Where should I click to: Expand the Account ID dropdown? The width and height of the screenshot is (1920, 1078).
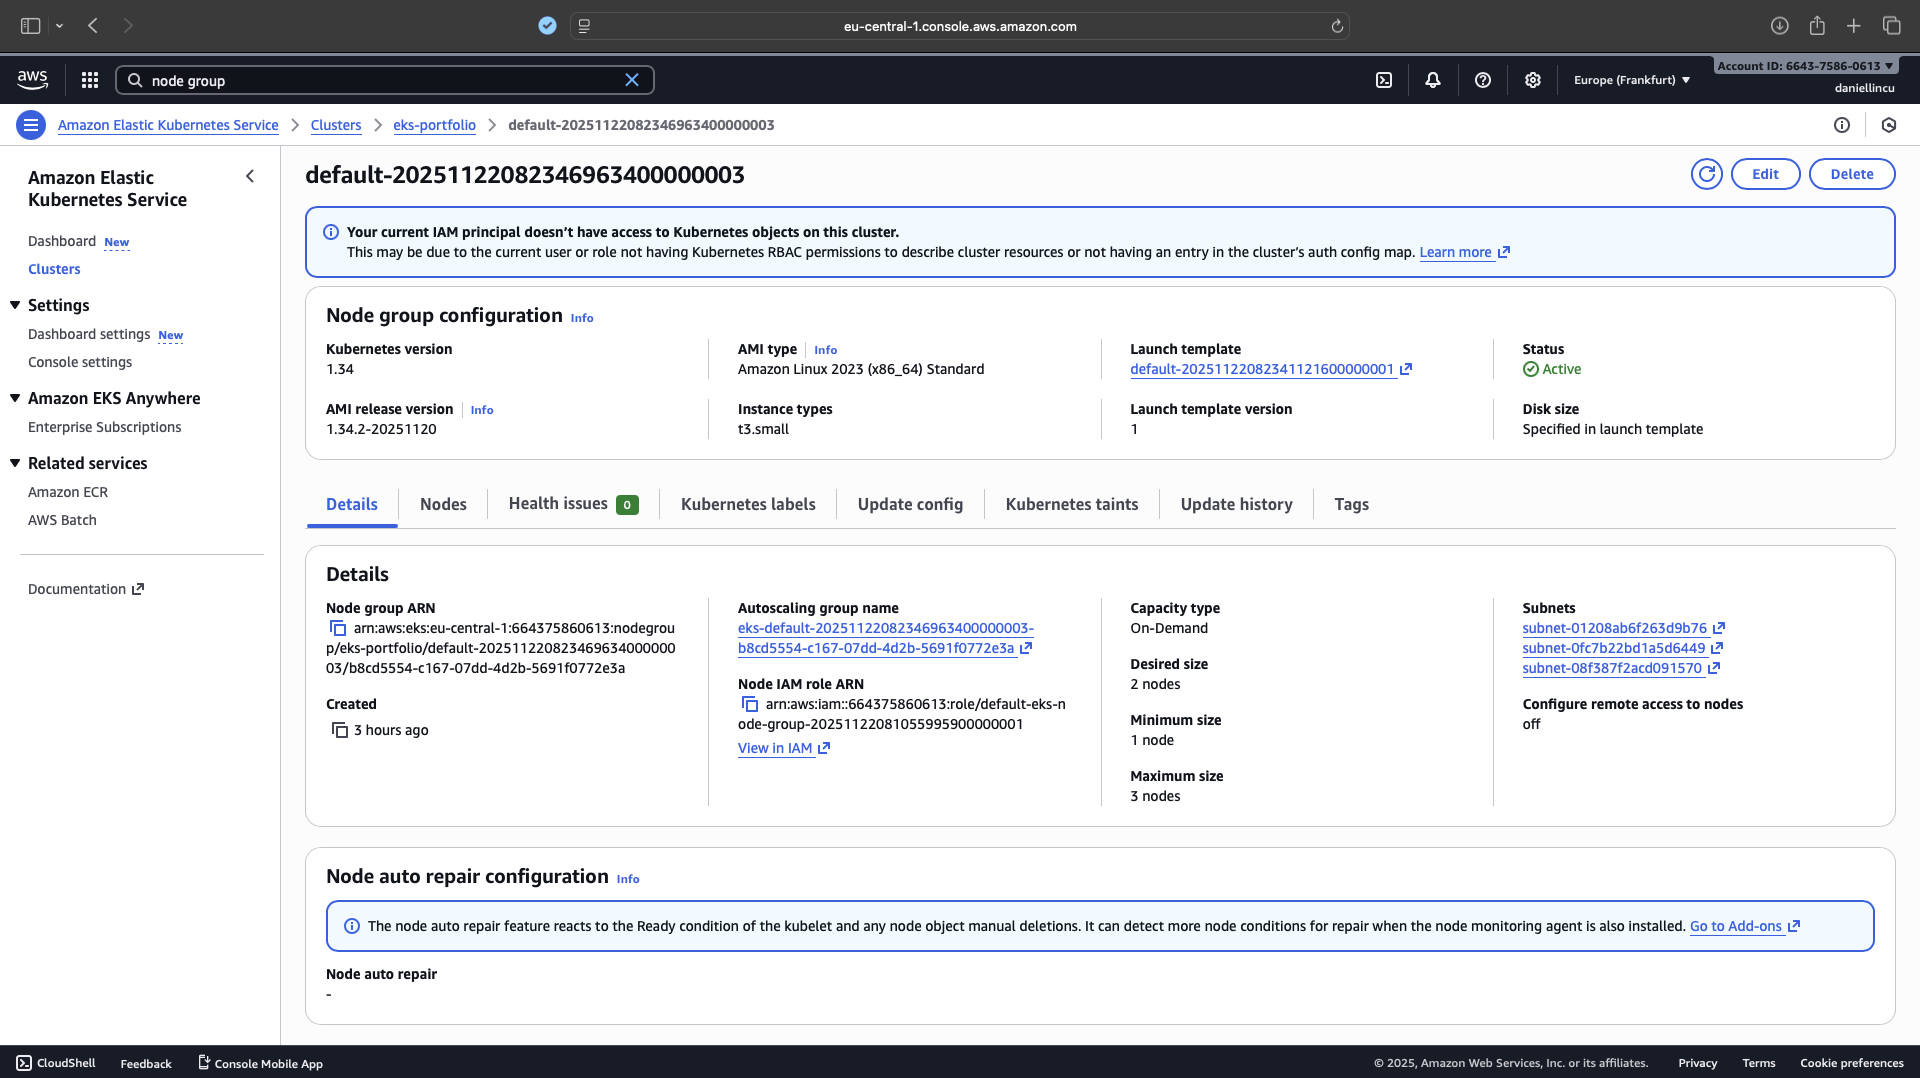click(1805, 66)
